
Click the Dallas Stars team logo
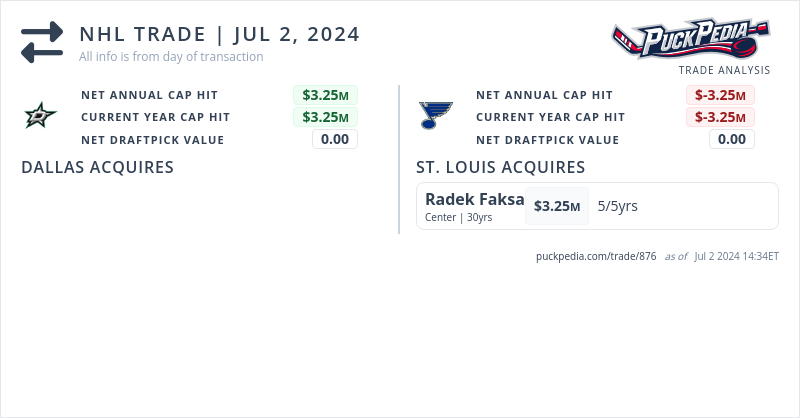[41, 117]
